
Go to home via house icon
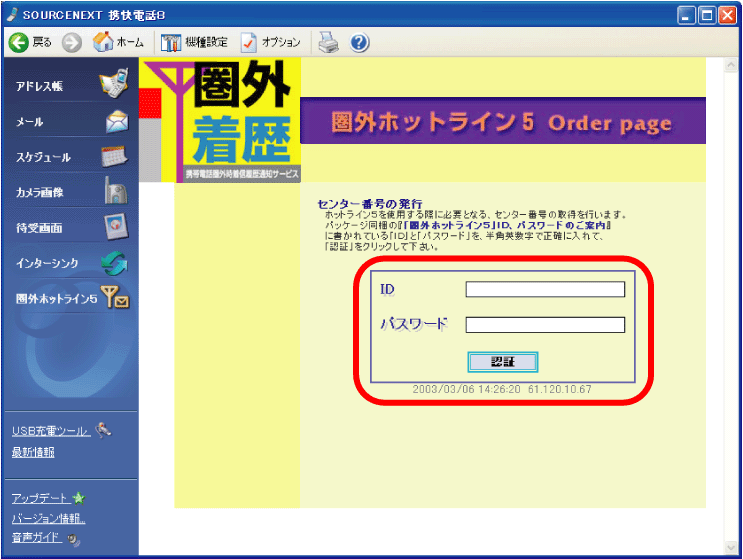tap(103, 42)
